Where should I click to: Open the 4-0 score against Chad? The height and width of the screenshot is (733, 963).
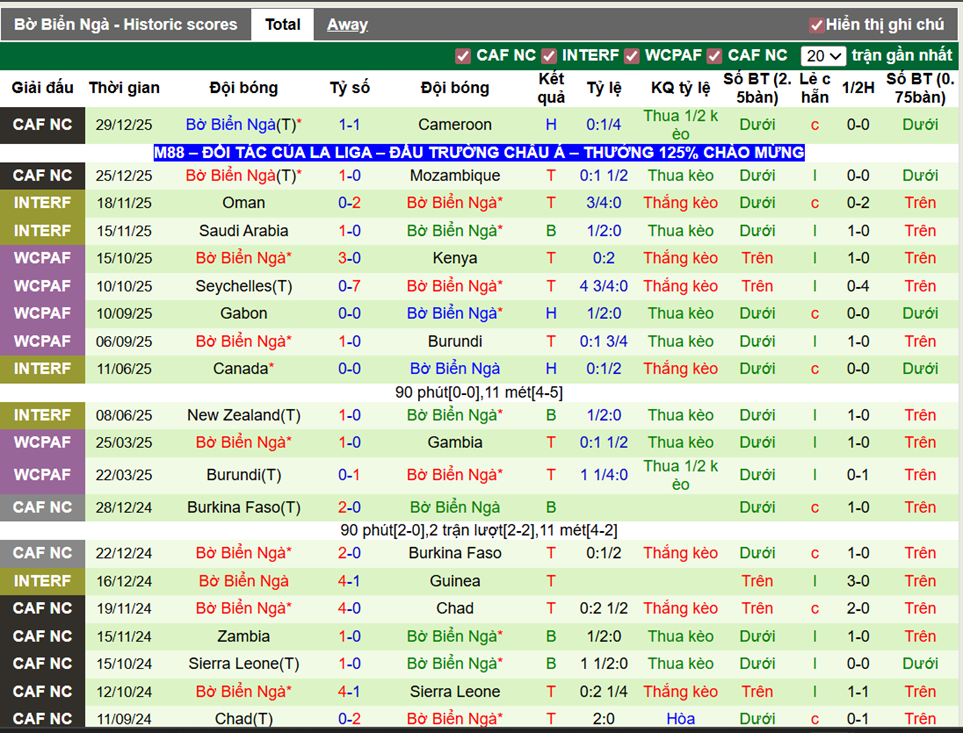tap(349, 608)
